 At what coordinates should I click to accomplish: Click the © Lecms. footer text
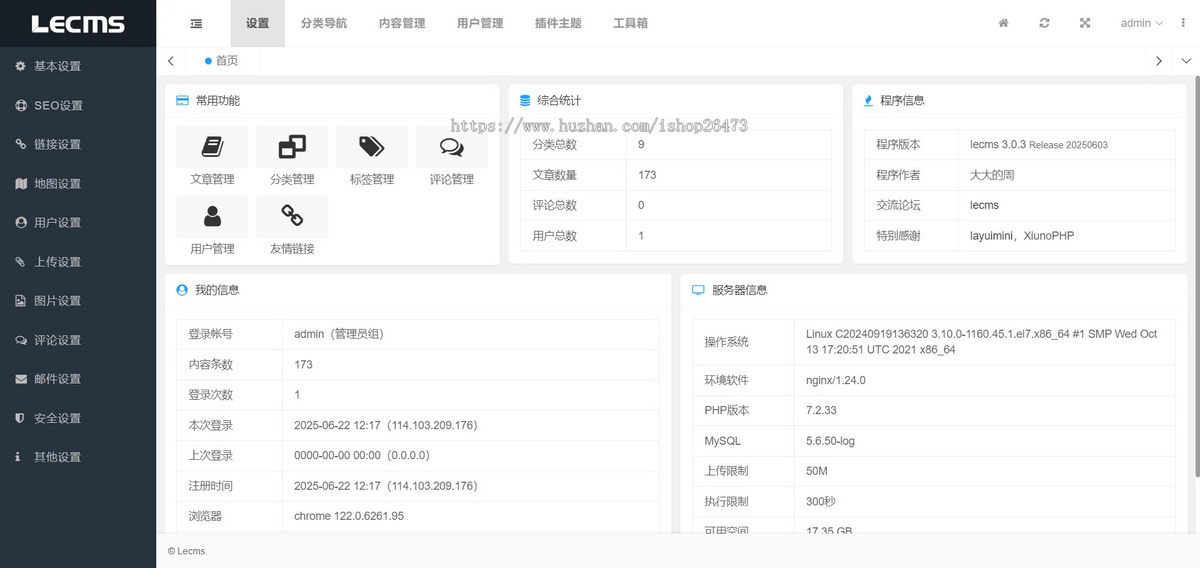[187, 551]
